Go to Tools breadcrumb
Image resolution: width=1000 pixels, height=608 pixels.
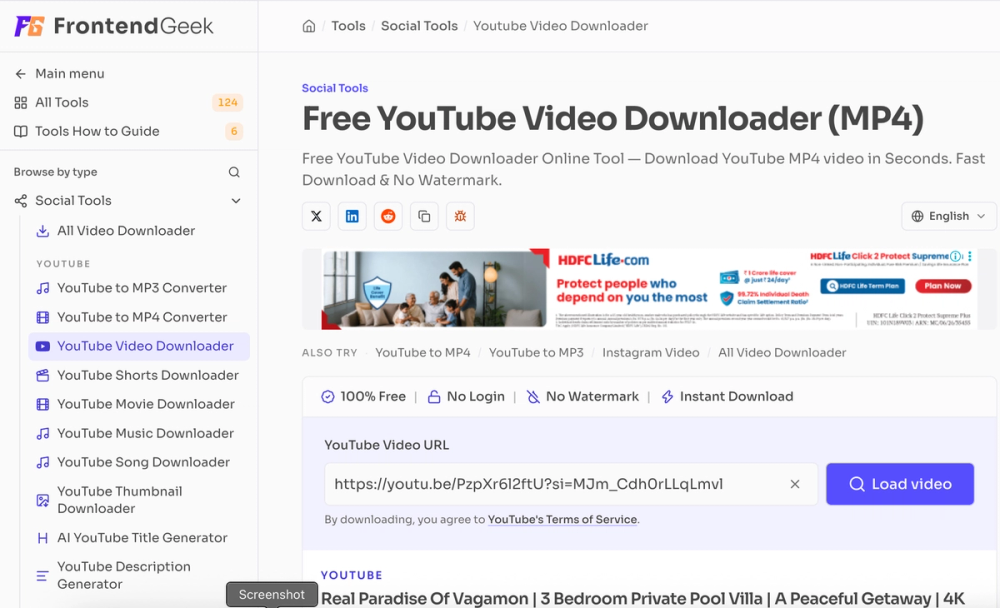[348, 26]
